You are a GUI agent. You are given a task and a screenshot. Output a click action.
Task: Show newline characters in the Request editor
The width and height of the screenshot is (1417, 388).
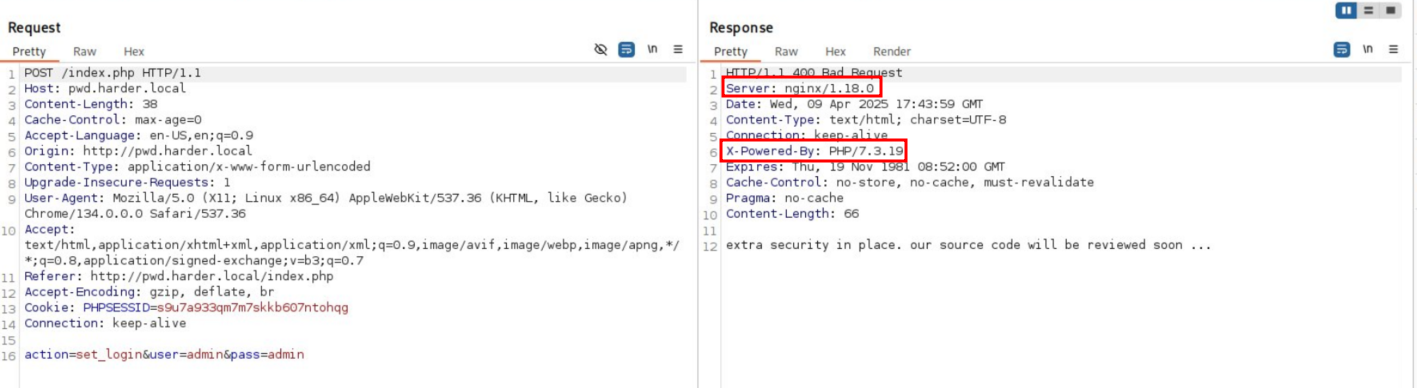tap(652, 49)
